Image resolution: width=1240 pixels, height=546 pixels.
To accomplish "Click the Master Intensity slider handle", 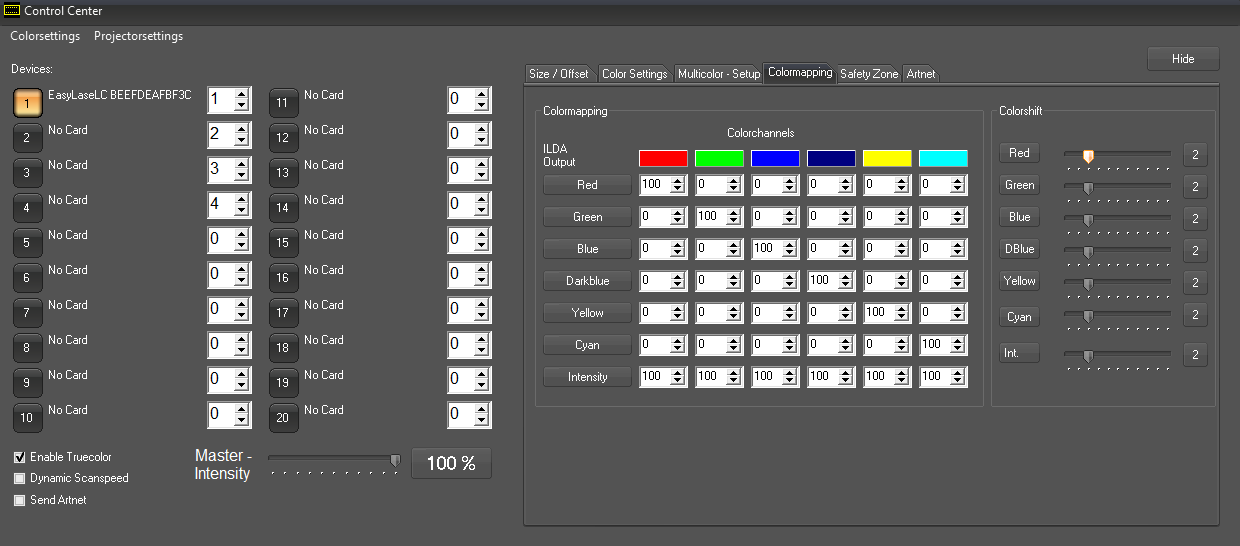I will [x=395, y=460].
